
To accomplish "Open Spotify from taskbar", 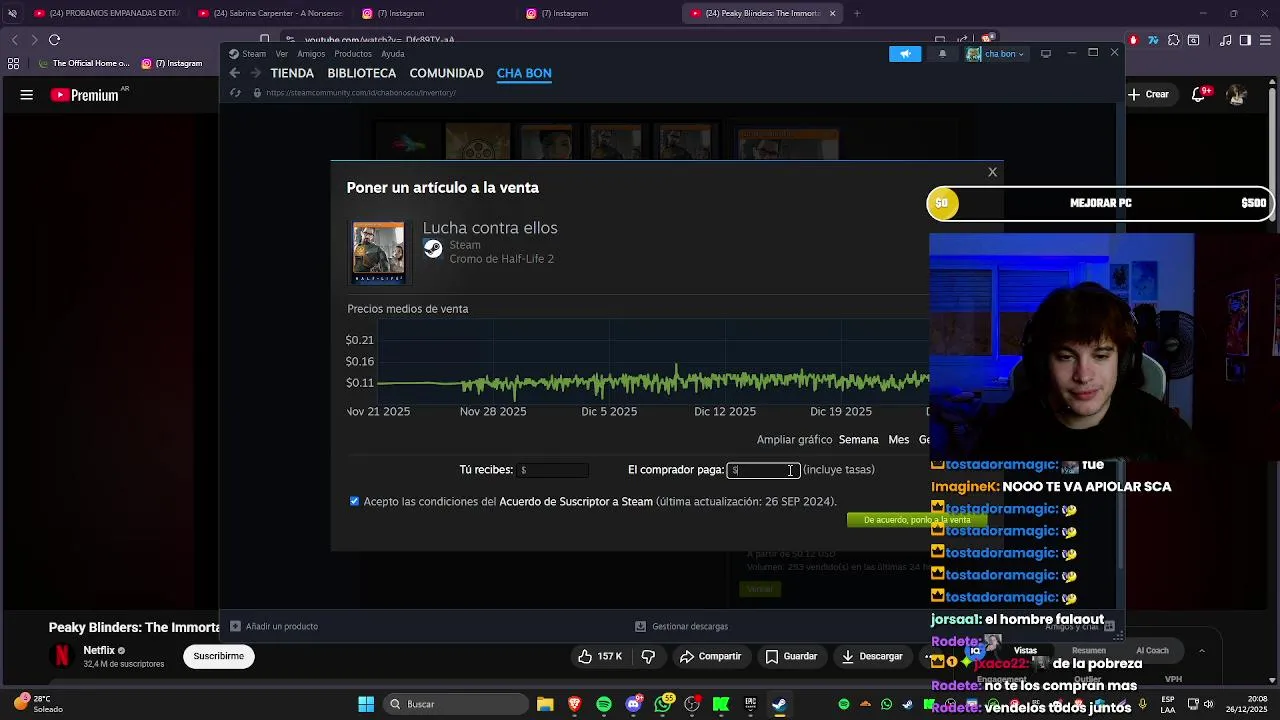I will pyautogui.click(x=604, y=704).
